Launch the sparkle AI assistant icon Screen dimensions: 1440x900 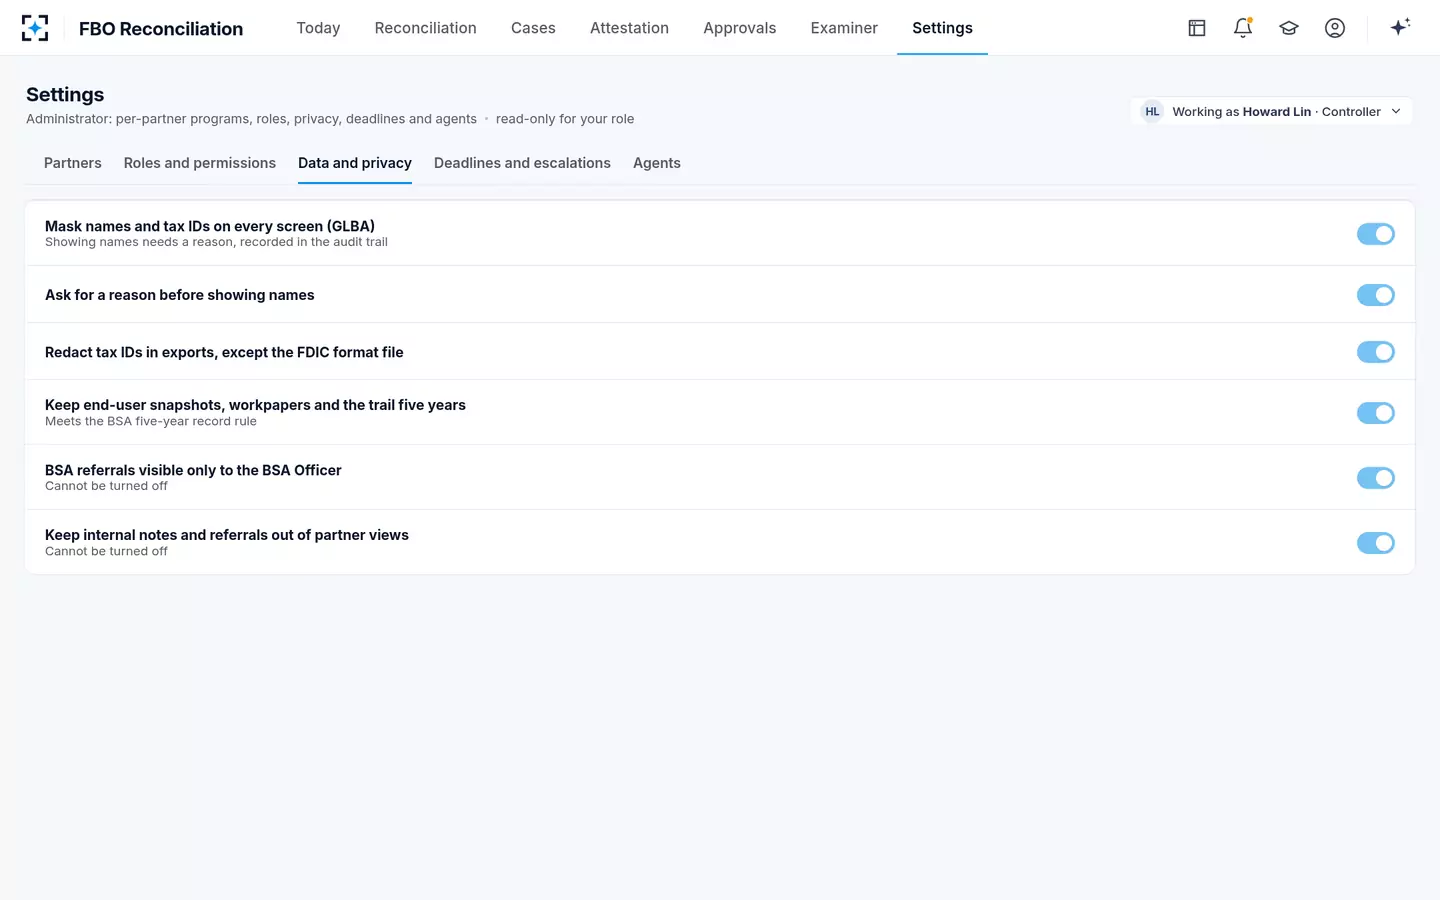tap(1400, 27)
